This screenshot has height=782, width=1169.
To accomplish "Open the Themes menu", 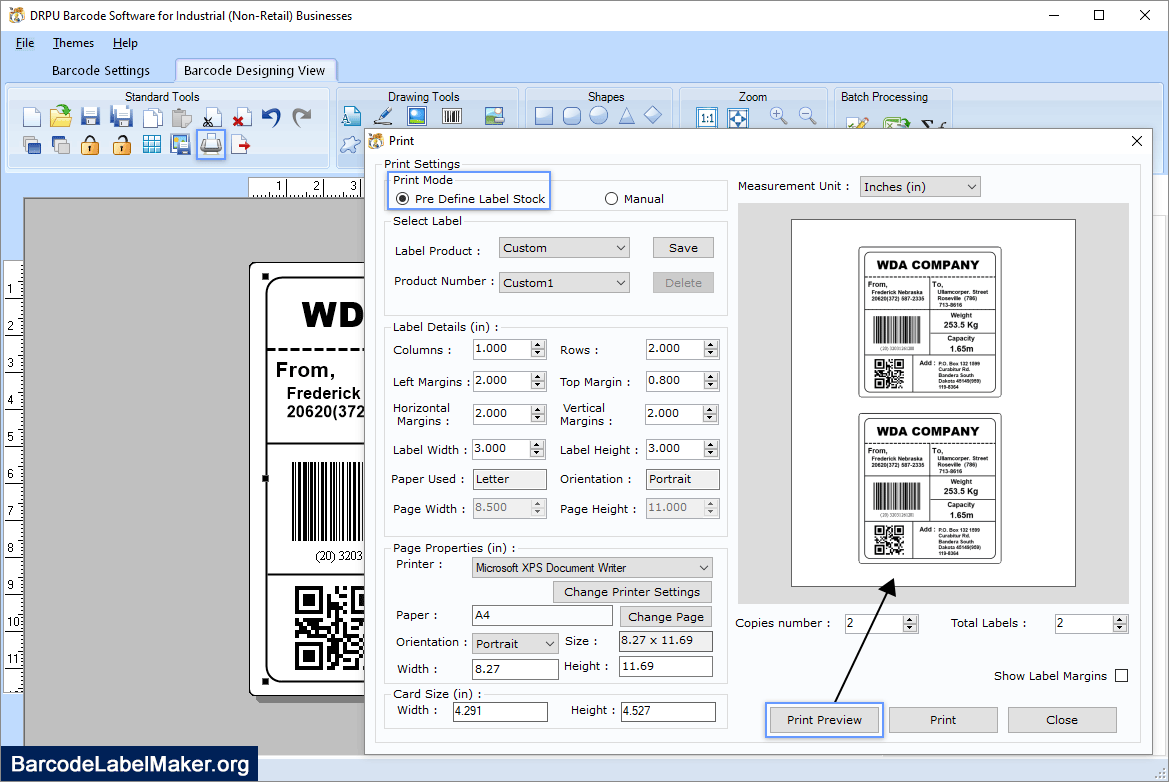I will (72, 43).
